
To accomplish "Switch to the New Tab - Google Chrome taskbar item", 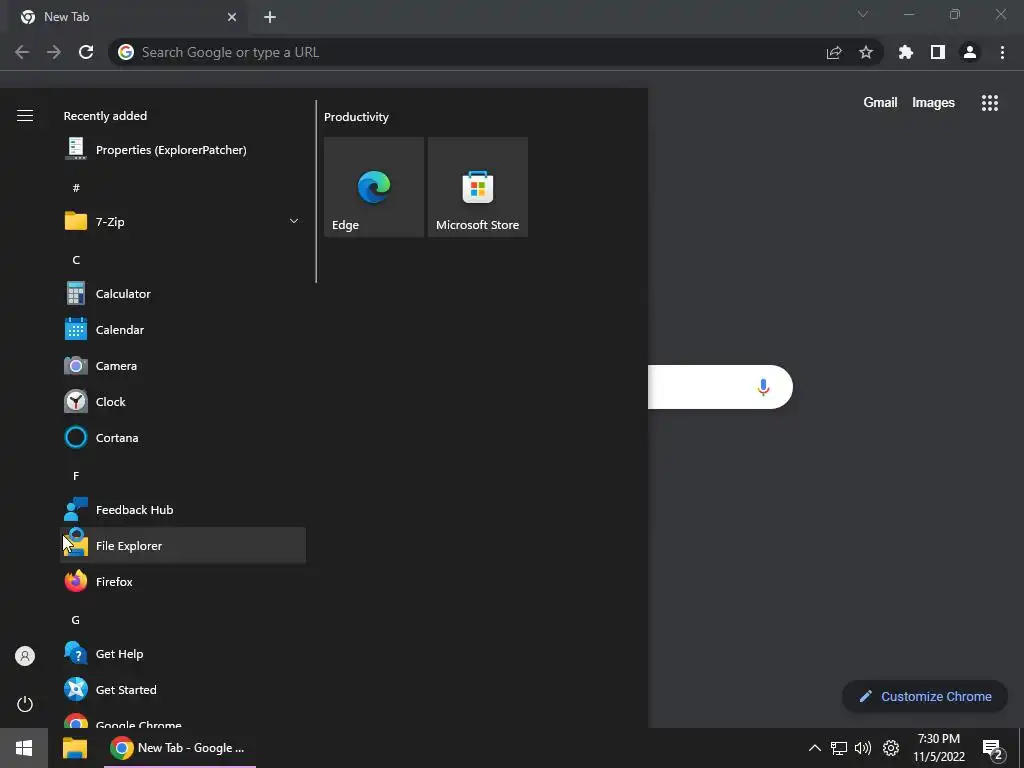I will click(180, 748).
